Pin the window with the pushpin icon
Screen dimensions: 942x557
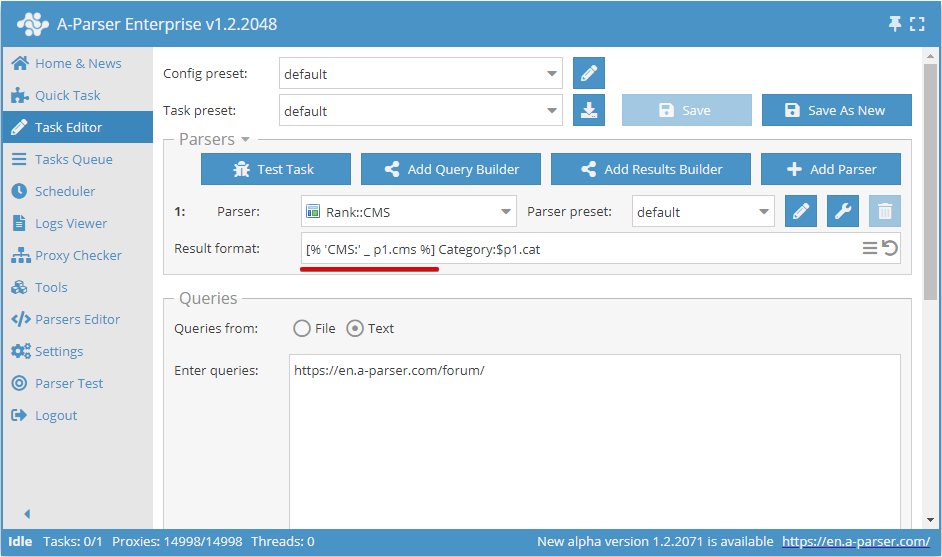click(x=894, y=23)
